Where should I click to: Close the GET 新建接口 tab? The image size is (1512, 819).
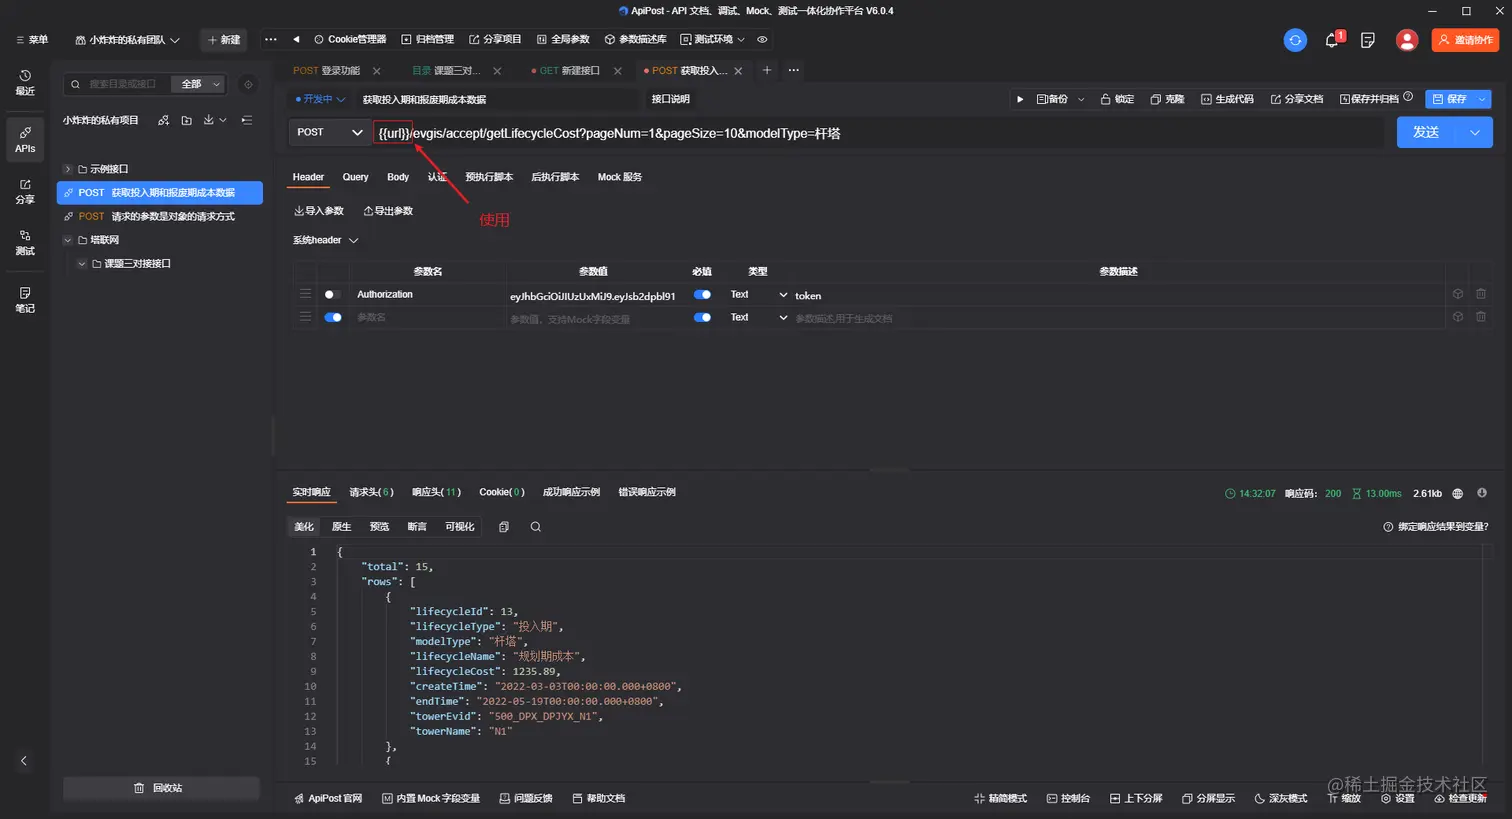point(618,71)
